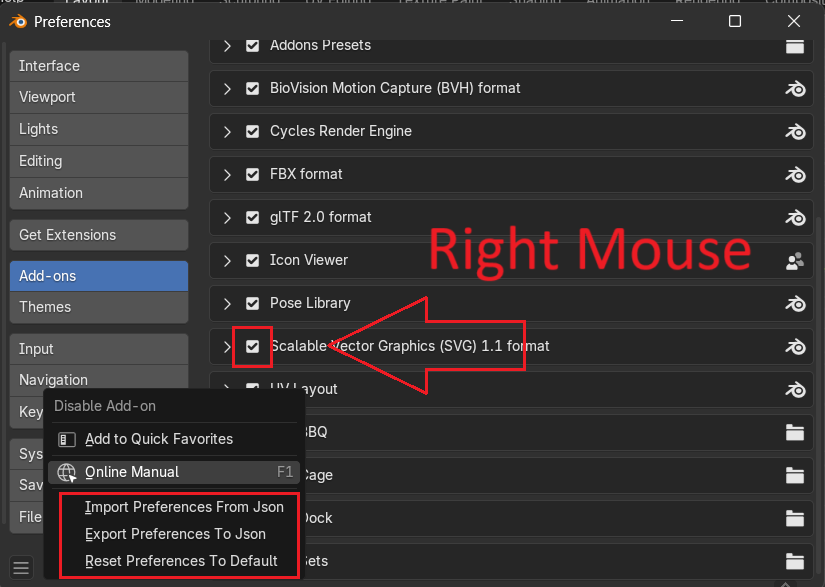
Task: Switch to the Viewport preferences category
Action: click(x=99, y=97)
